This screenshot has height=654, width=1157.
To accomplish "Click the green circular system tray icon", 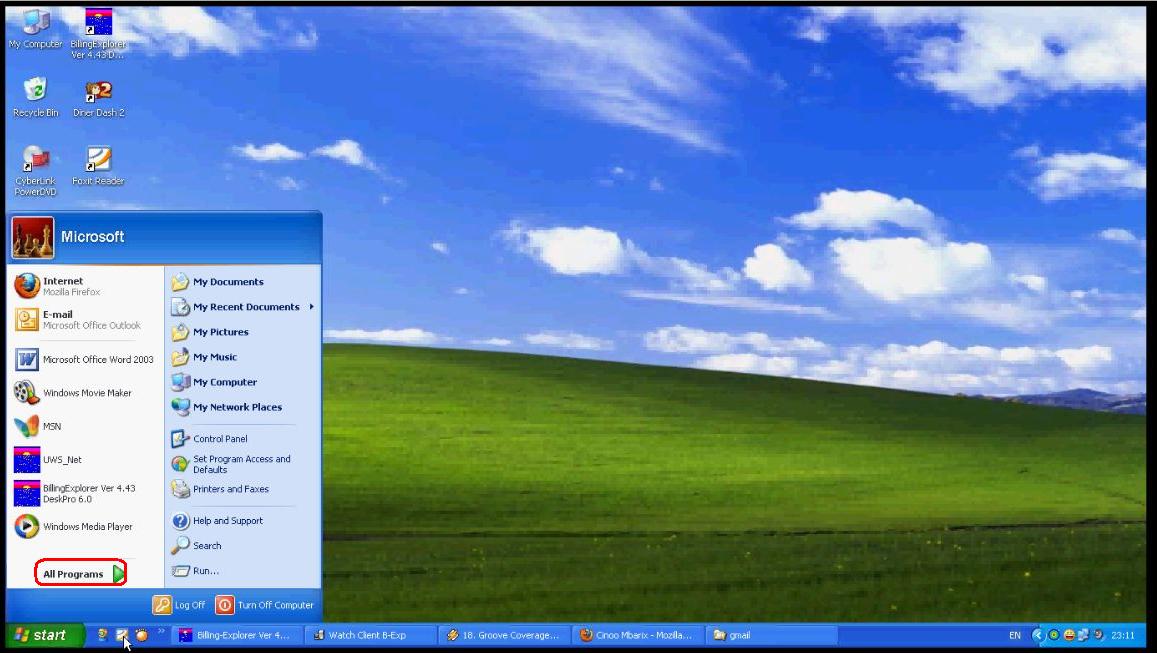I will point(1054,635).
